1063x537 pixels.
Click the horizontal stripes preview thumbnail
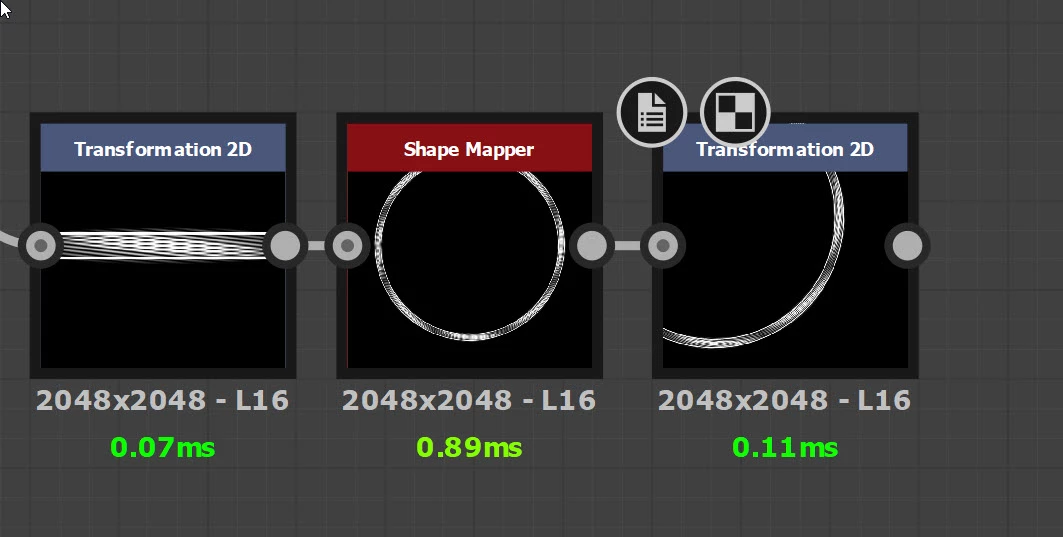click(163, 270)
